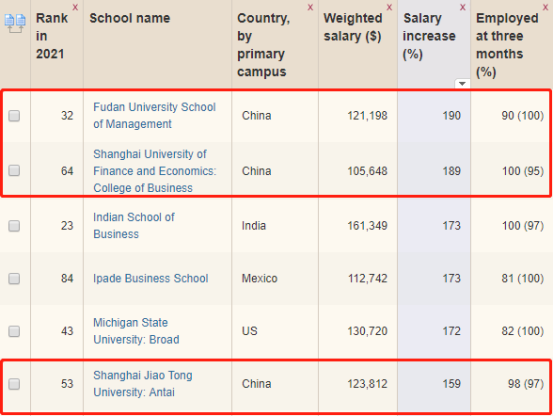Open Shanghai Jiao Tong University: Antai link
The width and height of the screenshot is (554, 416).
[142, 384]
